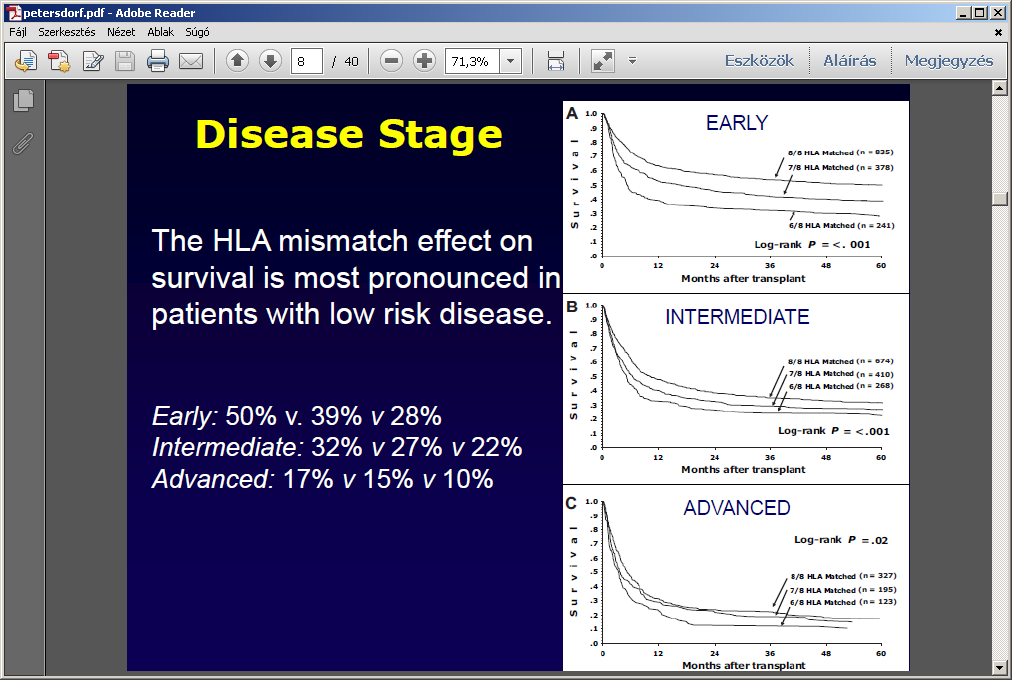This screenshot has width=1012, height=680.
Task: Click the INTERMEDIATE chart heading
Action: (x=737, y=317)
